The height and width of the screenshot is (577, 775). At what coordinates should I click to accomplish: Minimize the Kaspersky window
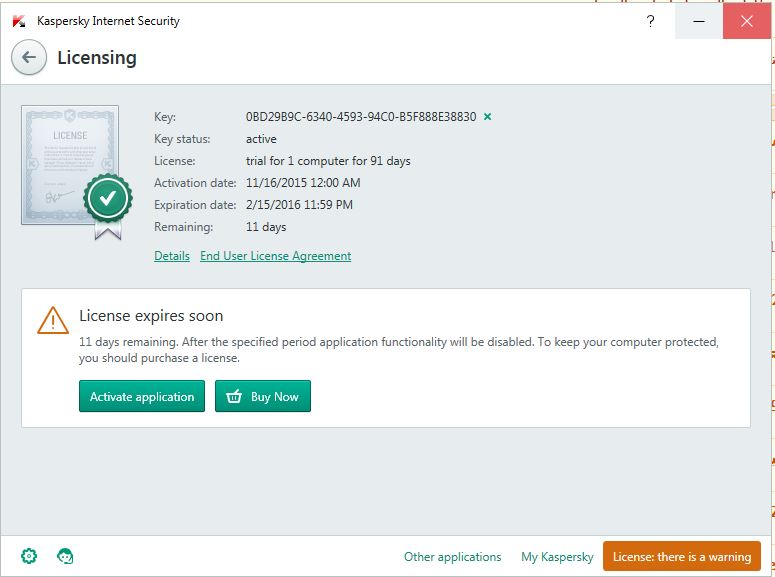coord(699,21)
